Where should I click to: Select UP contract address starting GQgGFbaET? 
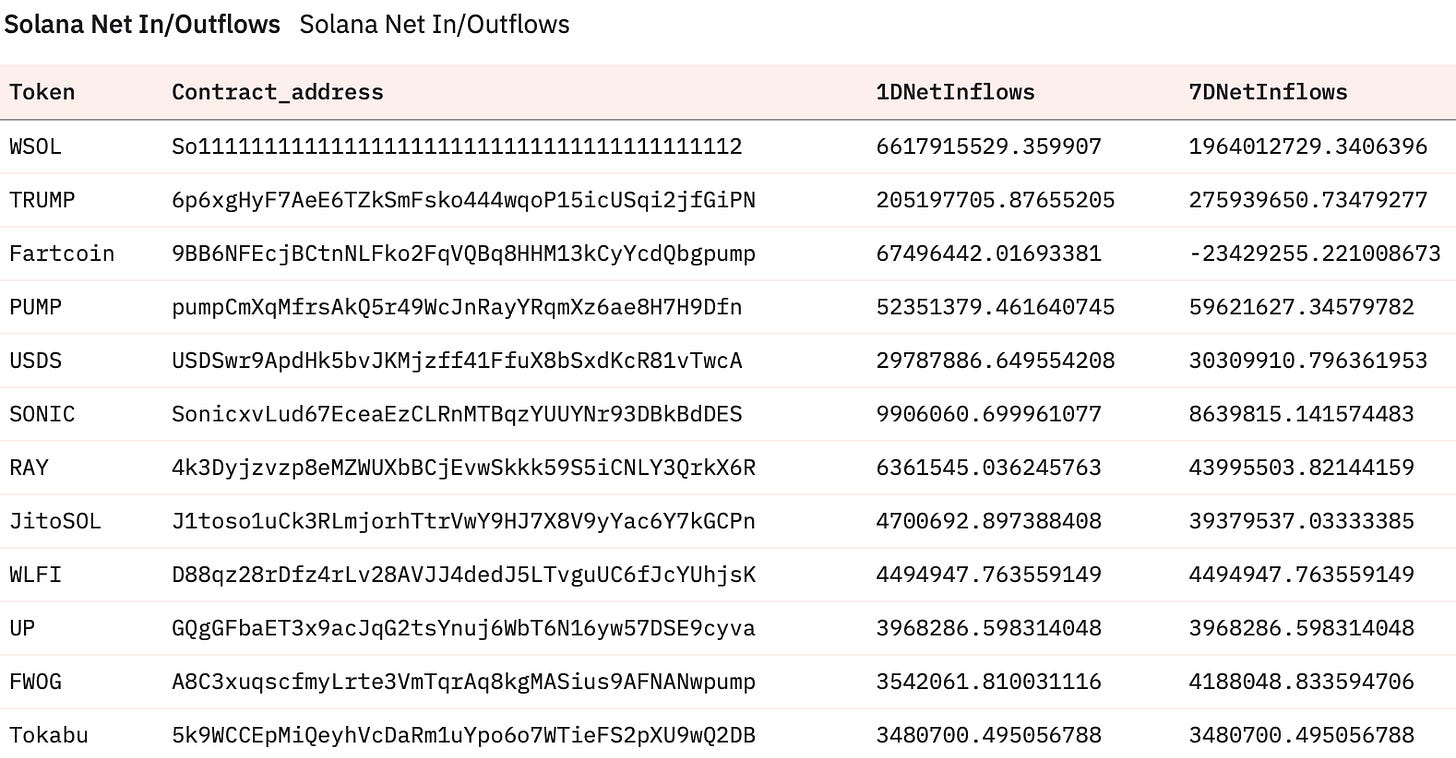pos(464,628)
